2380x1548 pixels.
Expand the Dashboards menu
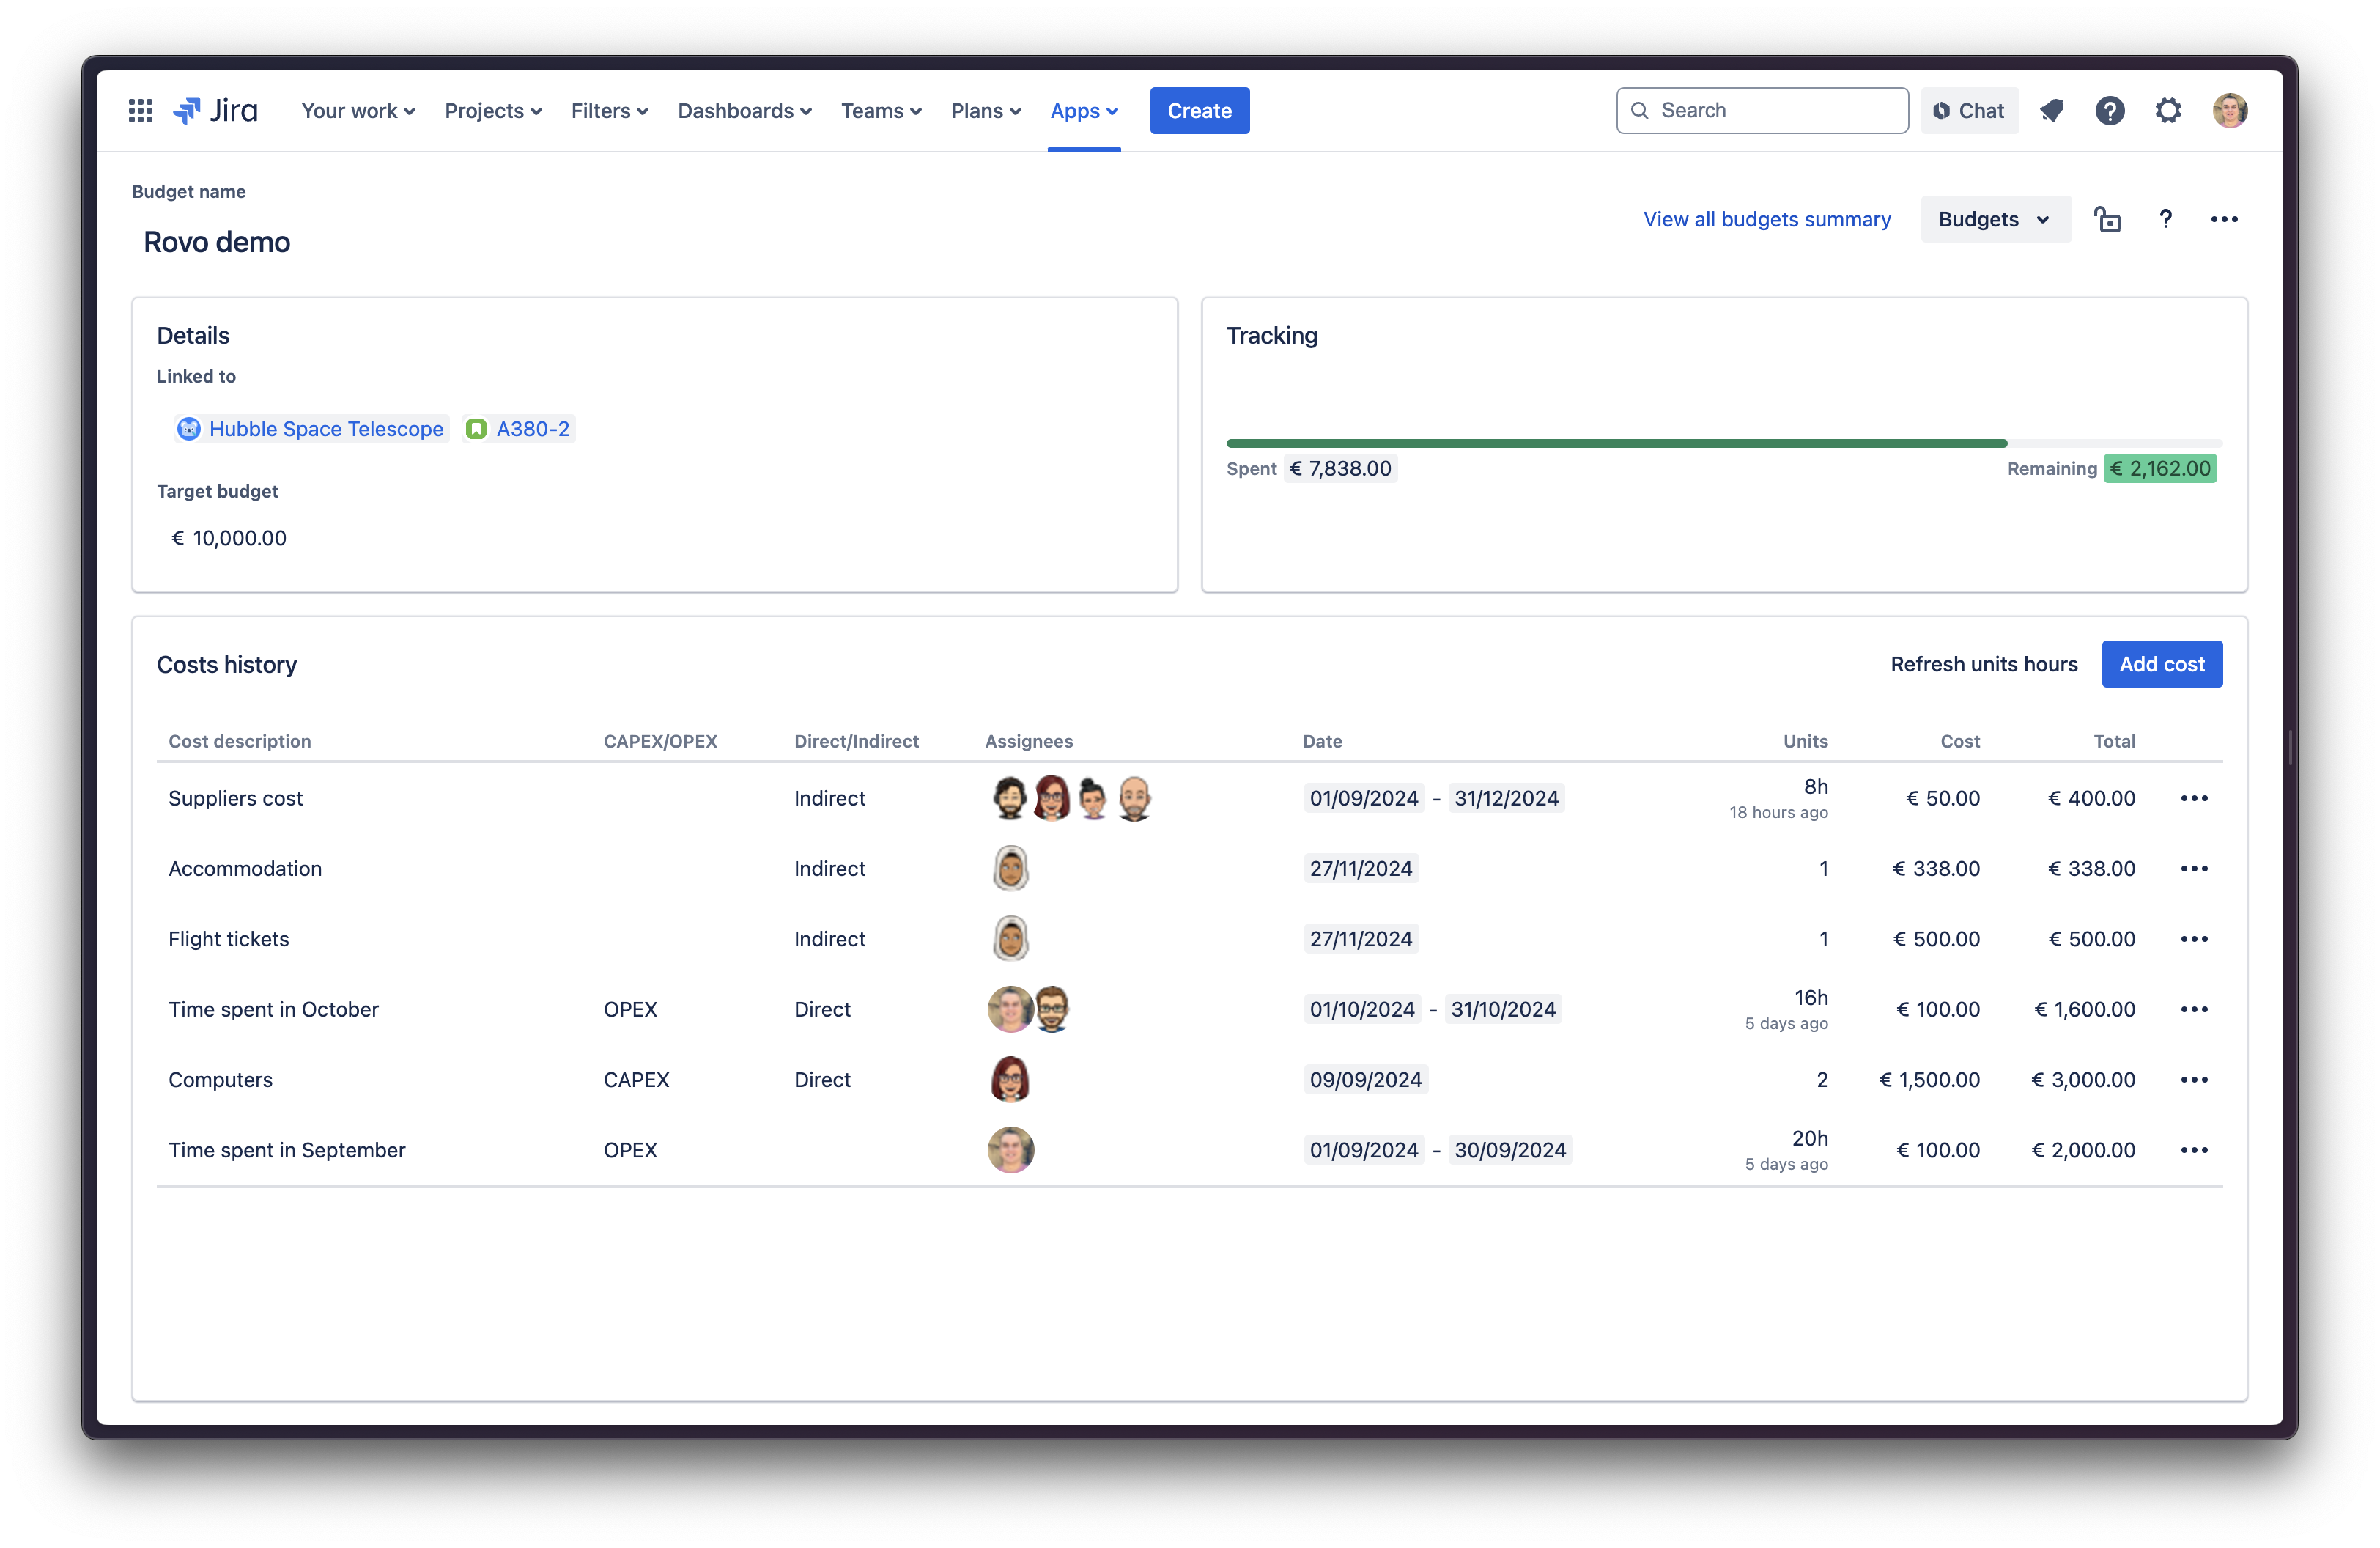click(744, 111)
